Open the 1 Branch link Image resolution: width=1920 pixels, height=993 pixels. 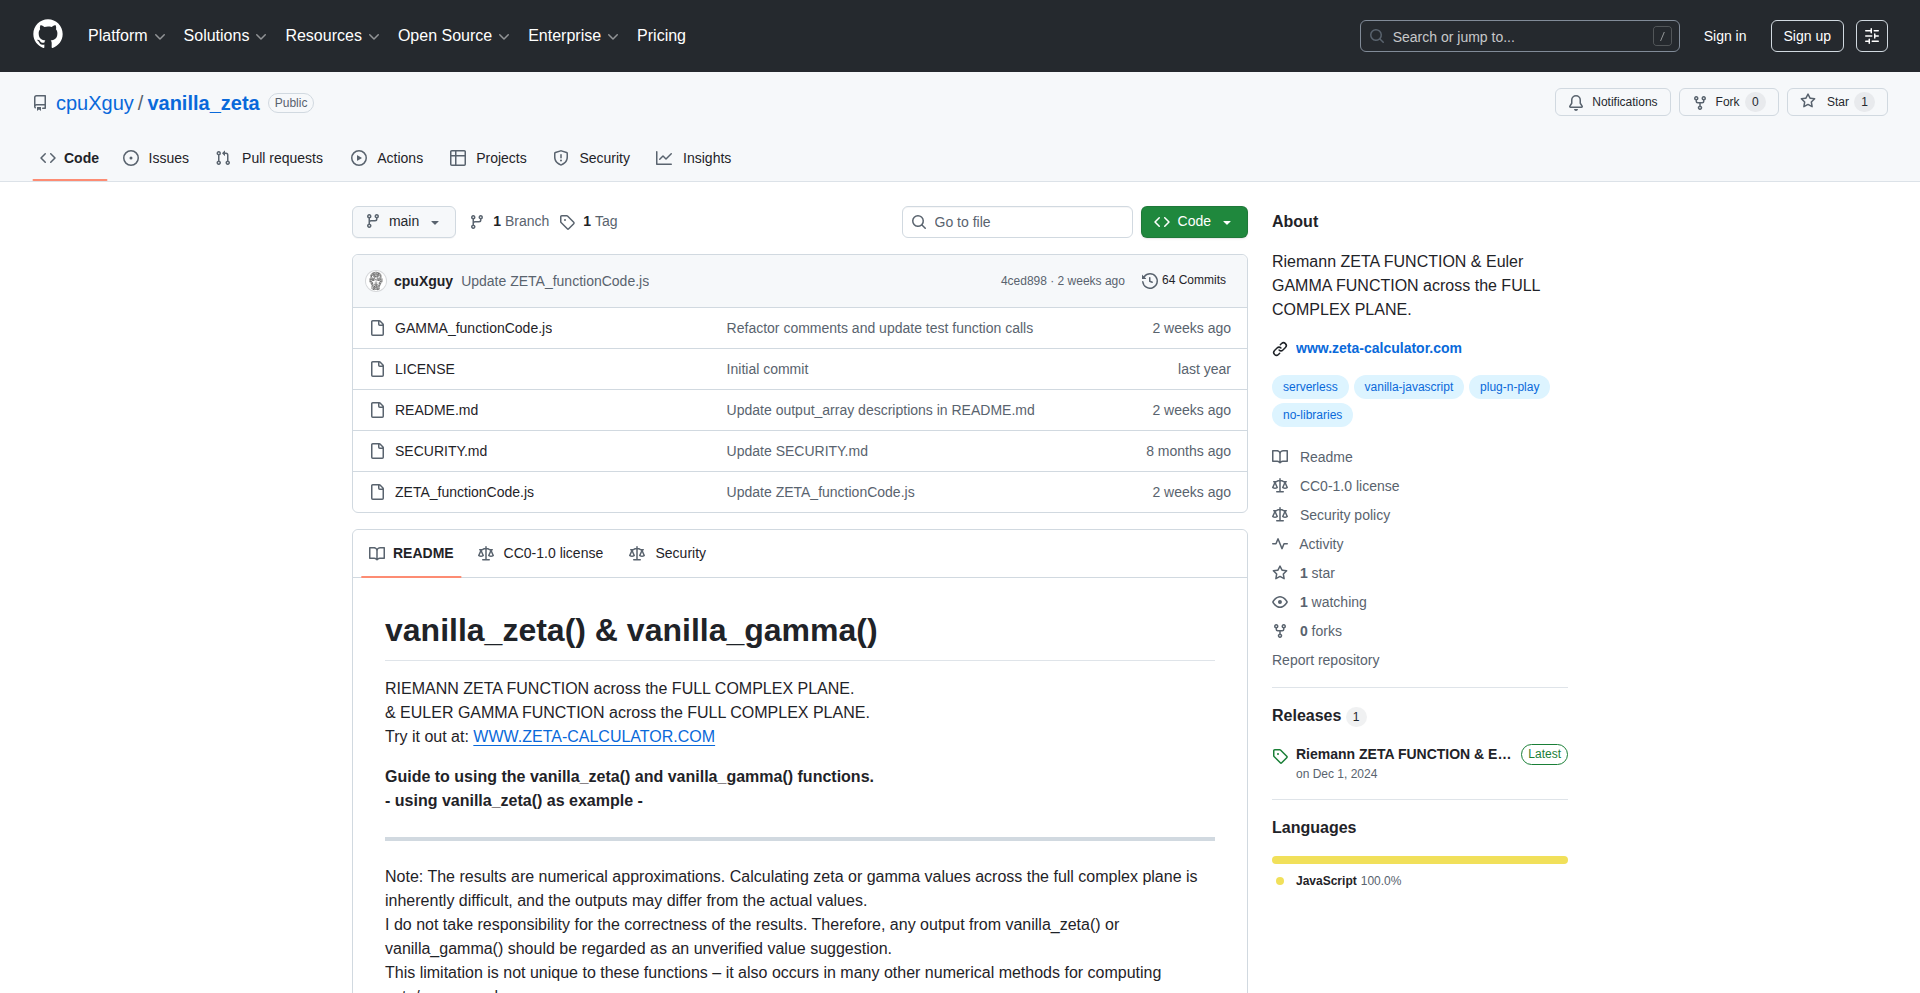(x=510, y=222)
